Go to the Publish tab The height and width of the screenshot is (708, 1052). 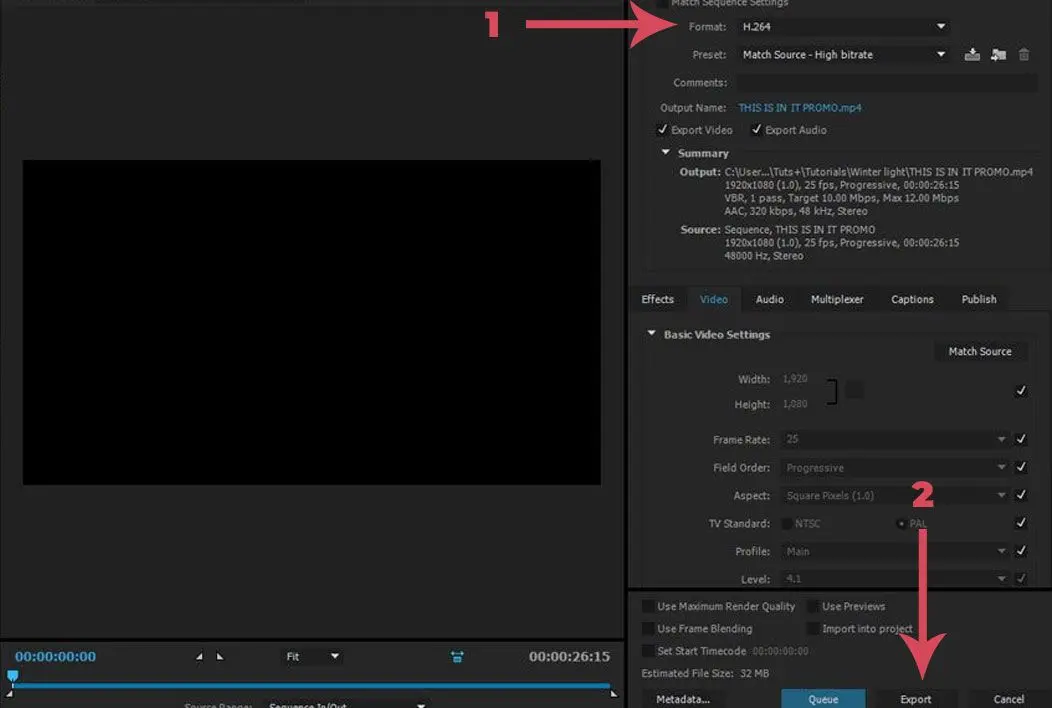(x=979, y=299)
